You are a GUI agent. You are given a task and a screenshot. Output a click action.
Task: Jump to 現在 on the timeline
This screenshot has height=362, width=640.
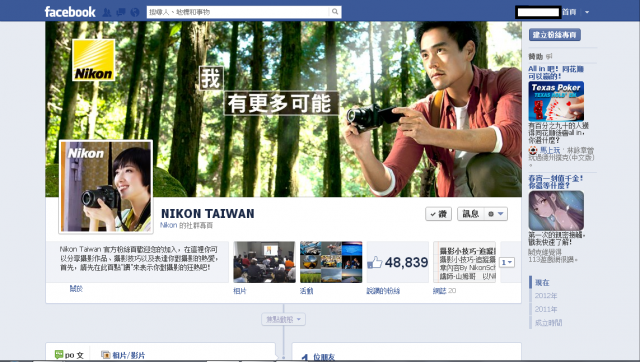pos(542,282)
